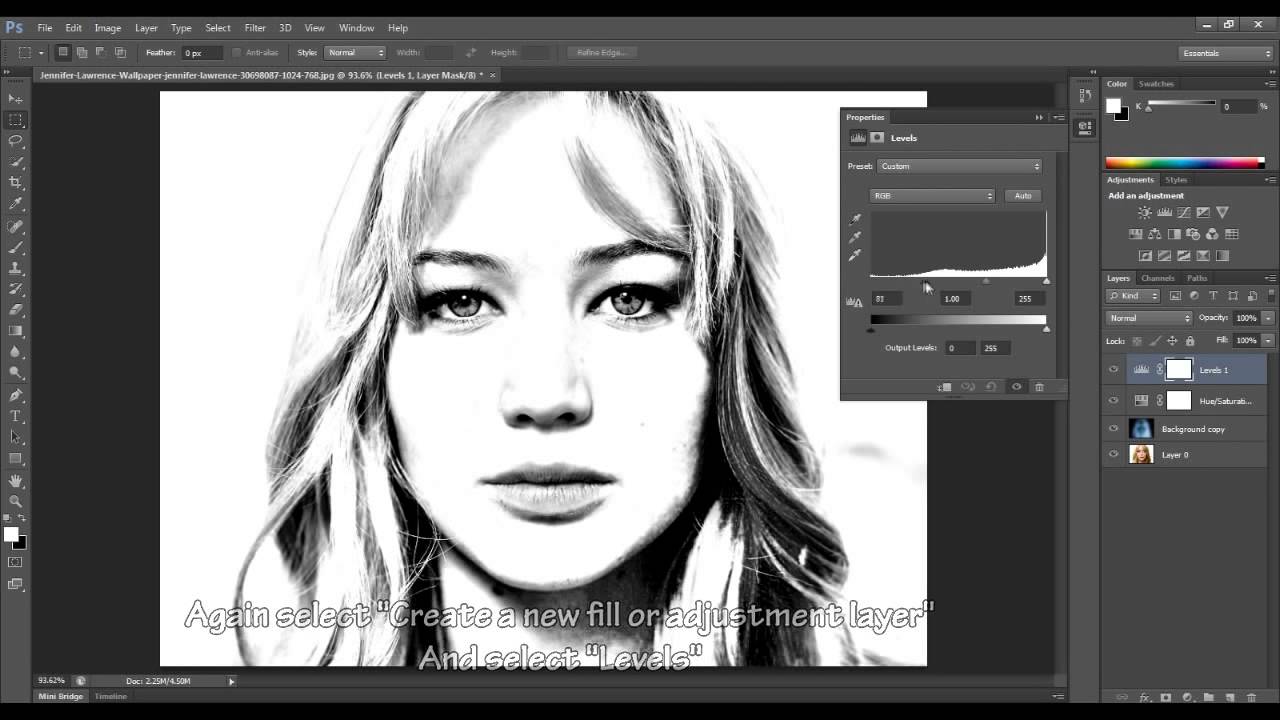Toggle lock all on layer

[x=1190, y=341]
